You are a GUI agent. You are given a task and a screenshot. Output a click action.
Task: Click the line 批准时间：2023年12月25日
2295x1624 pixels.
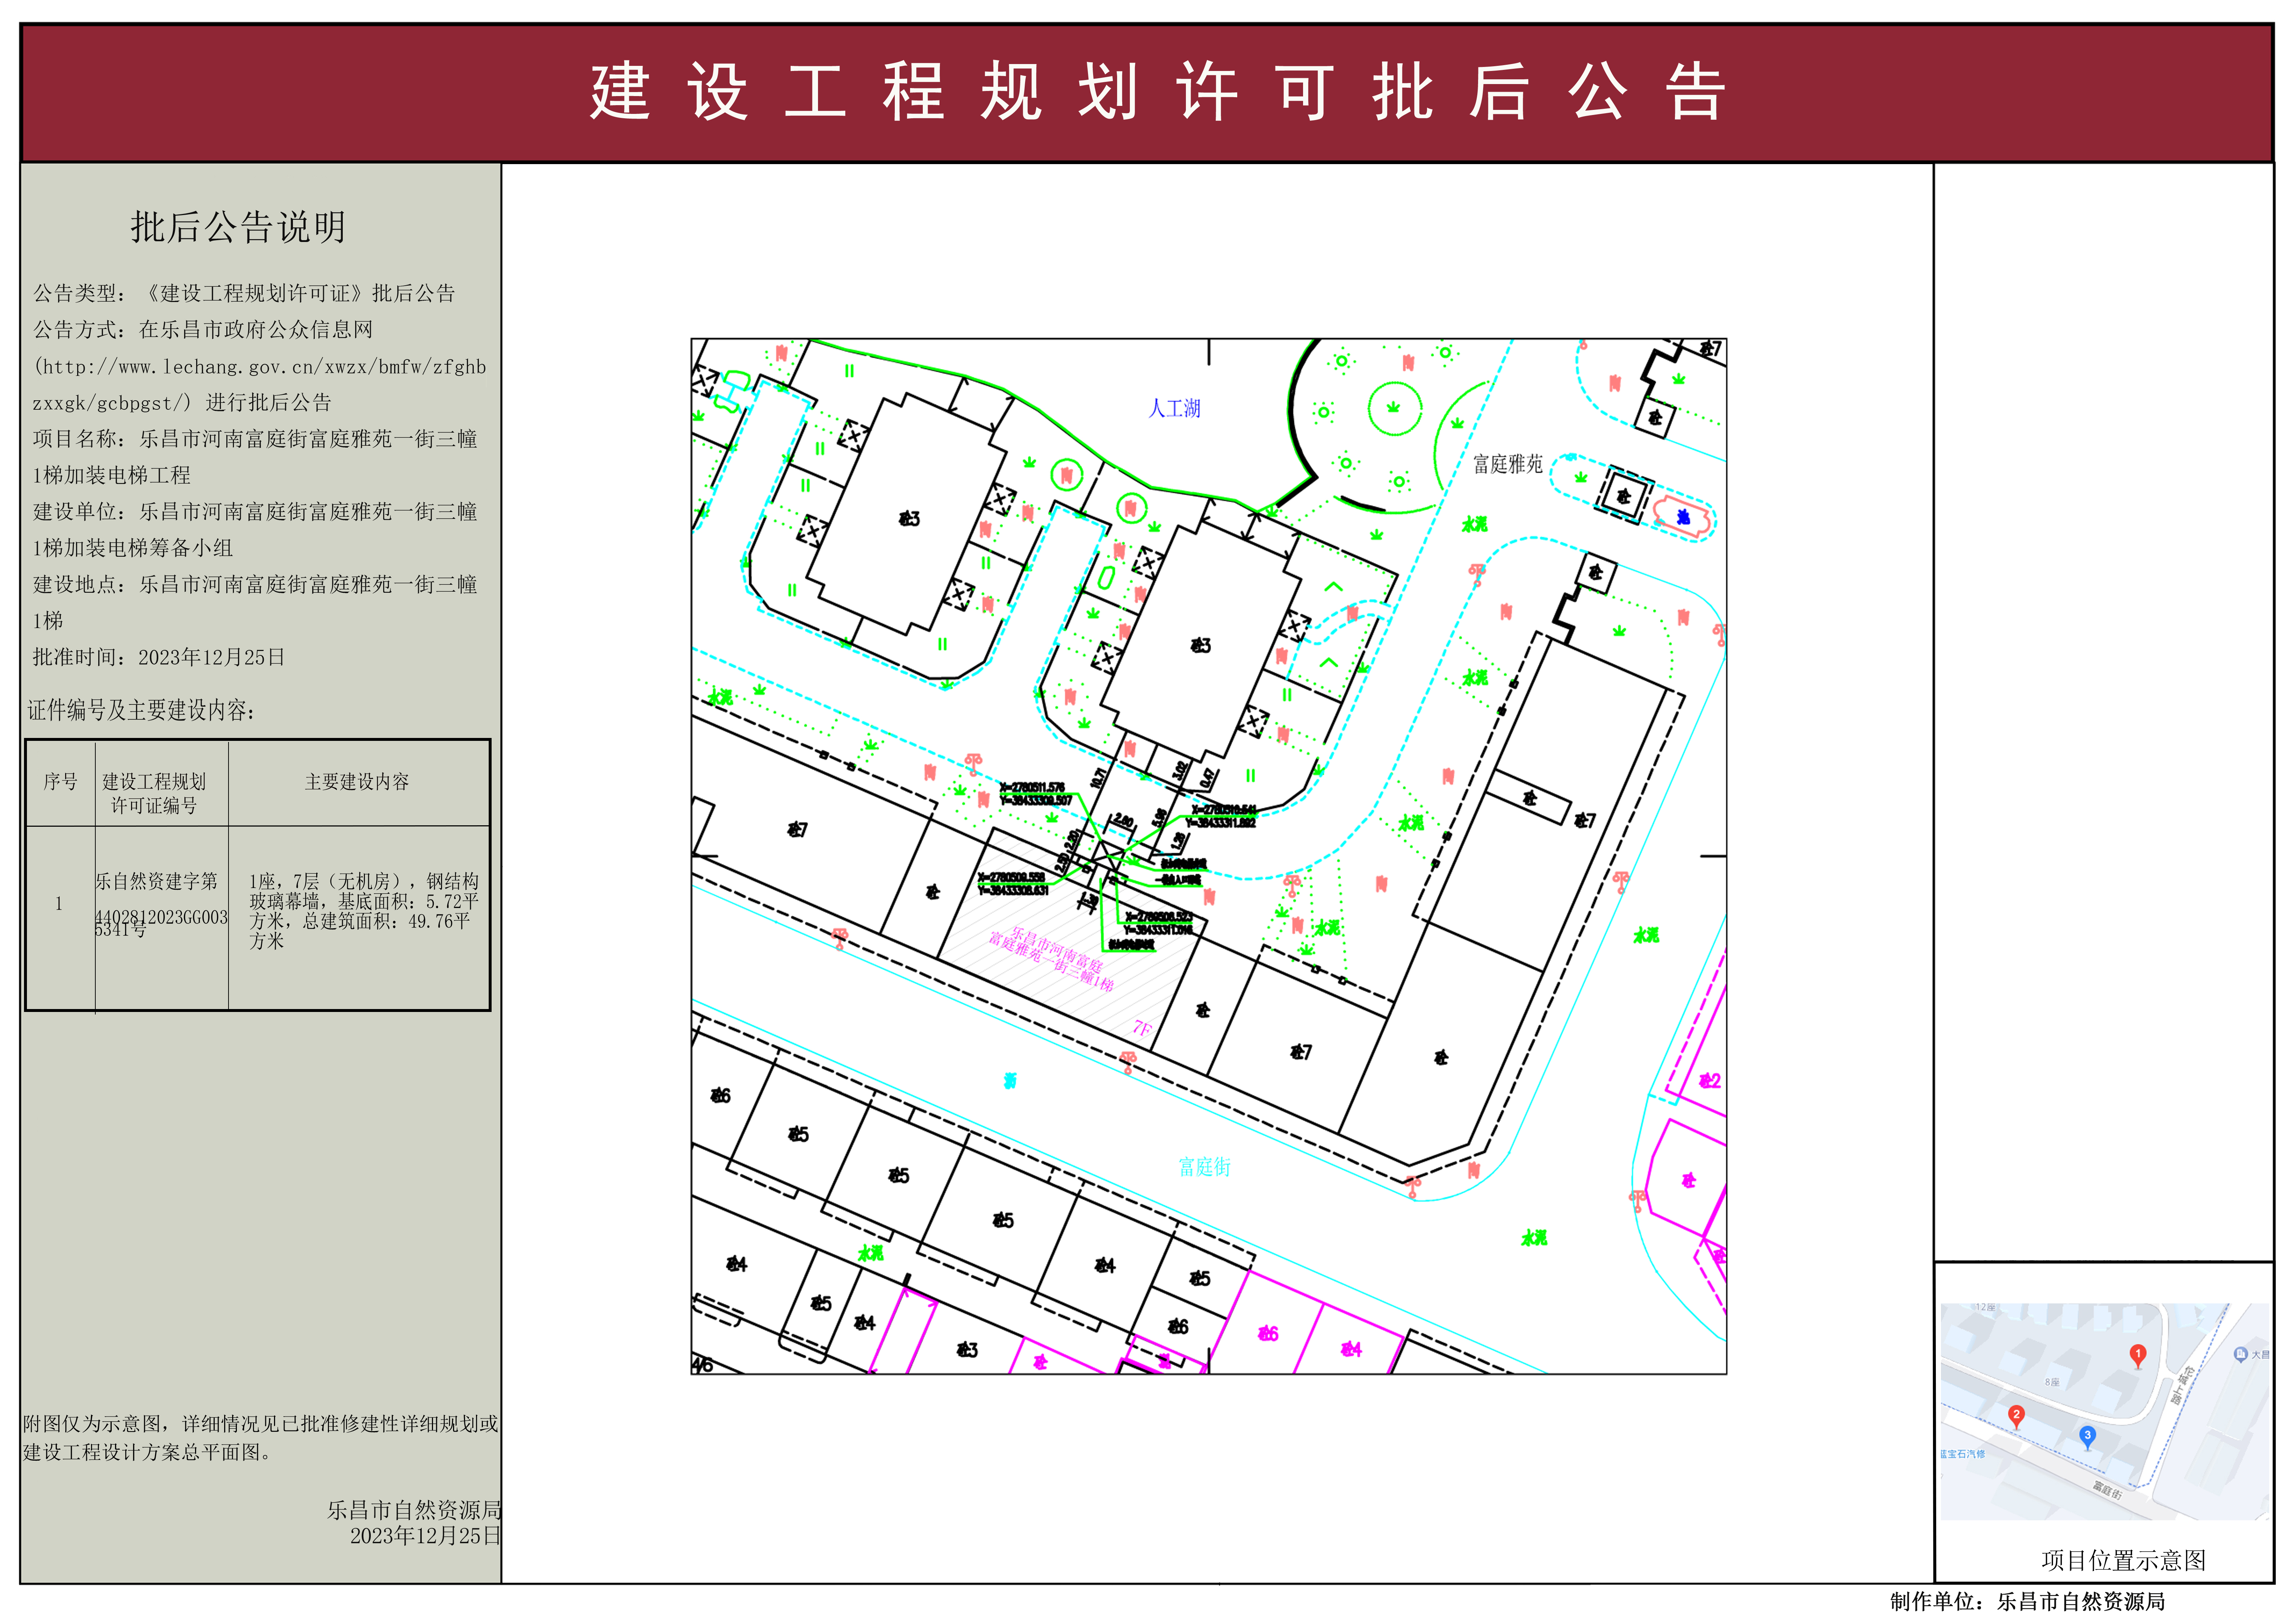[x=159, y=657]
